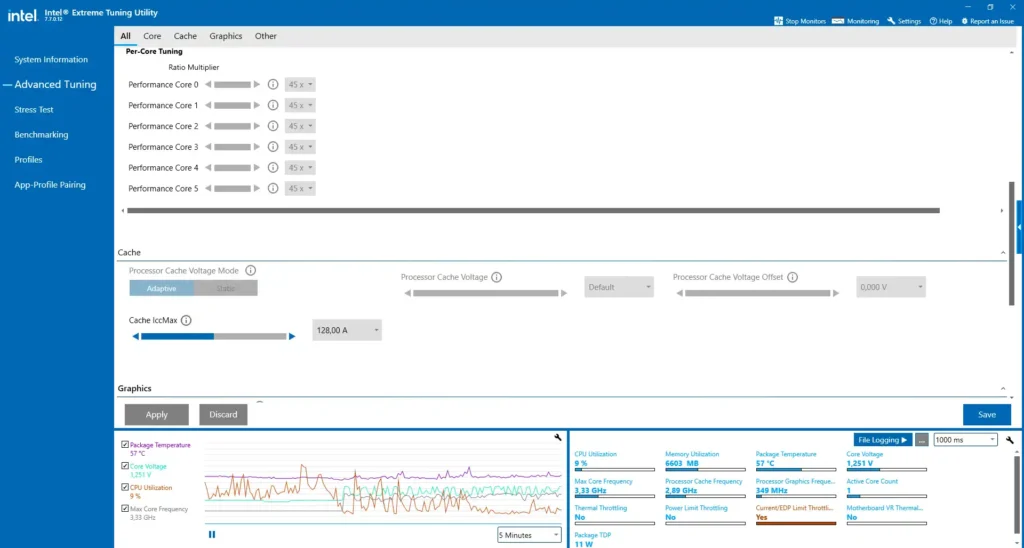Open info for Performance Core 5

pyautogui.click(x=273, y=188)
